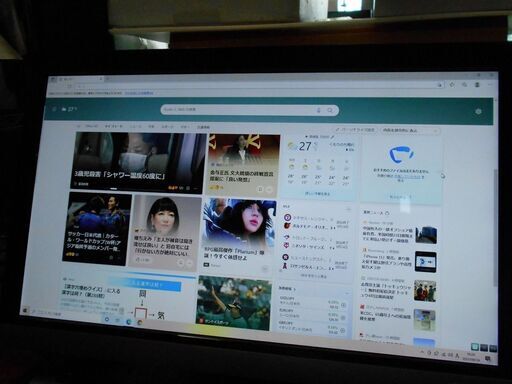Open the kanji fill-in quiz article
The image size is (512, 384).
click(127, 297)
